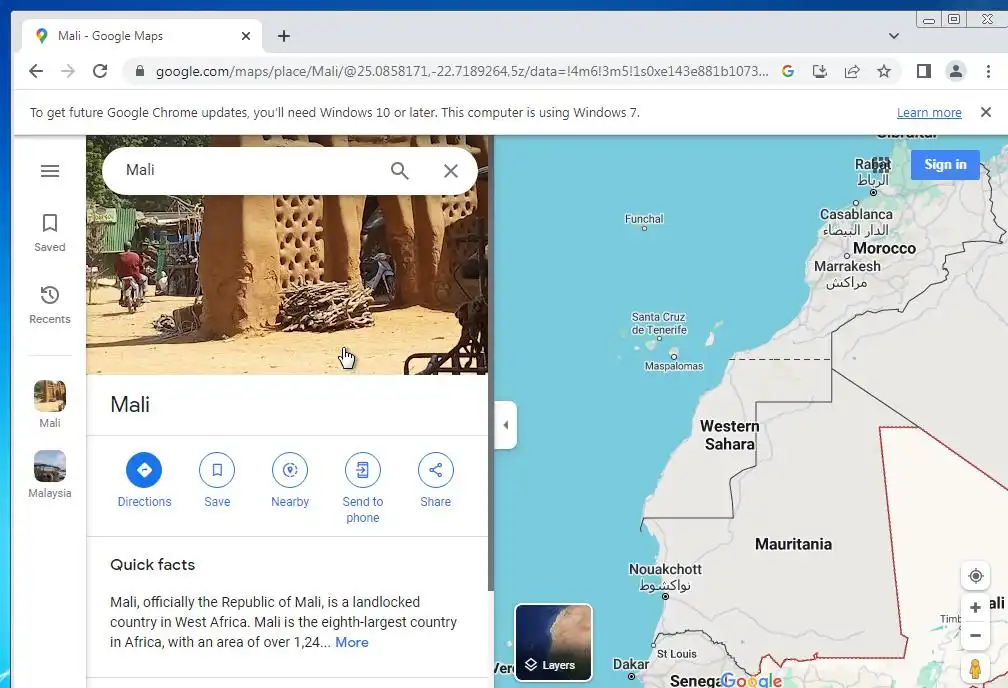Open the Google apps grid icon
The height and width of the screenshot is (688, 1008).
[881, 165]
